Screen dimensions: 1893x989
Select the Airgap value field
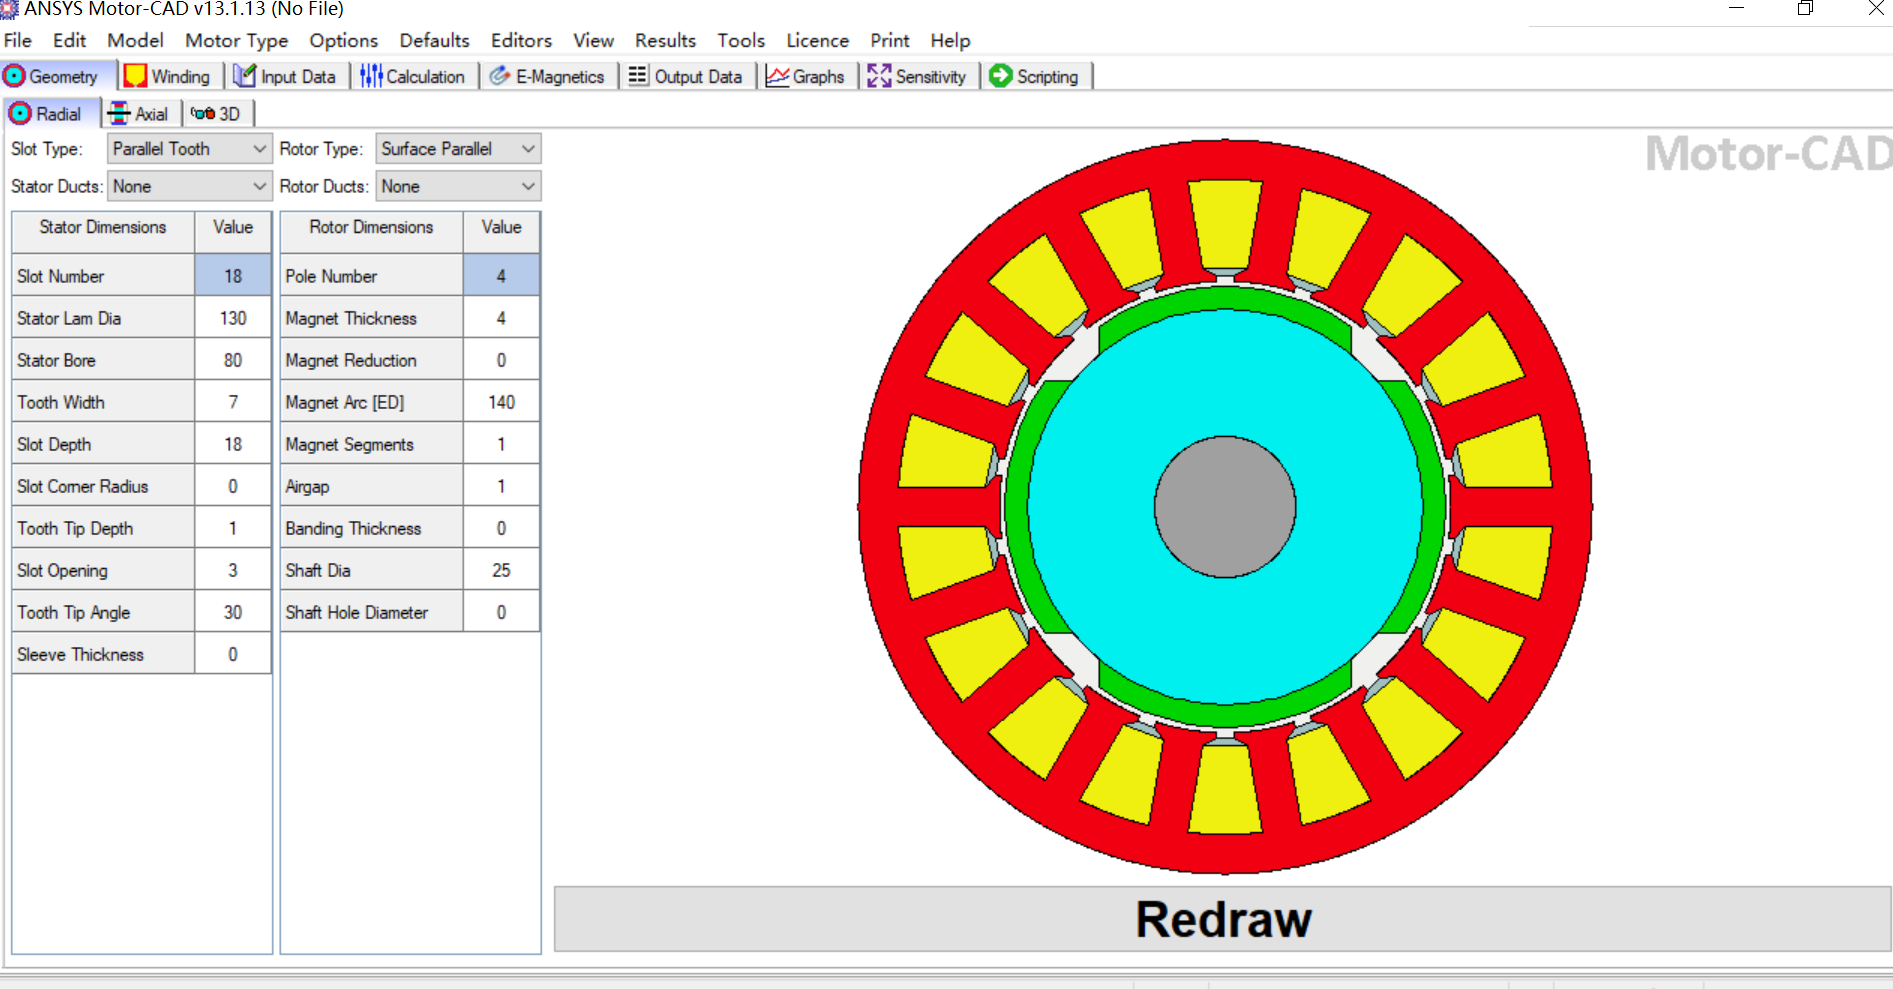pyautogui.click(x=501, y=486)
